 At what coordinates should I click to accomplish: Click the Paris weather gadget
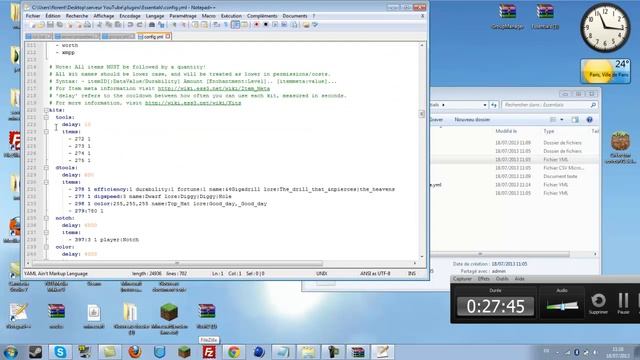coord(605,71)
